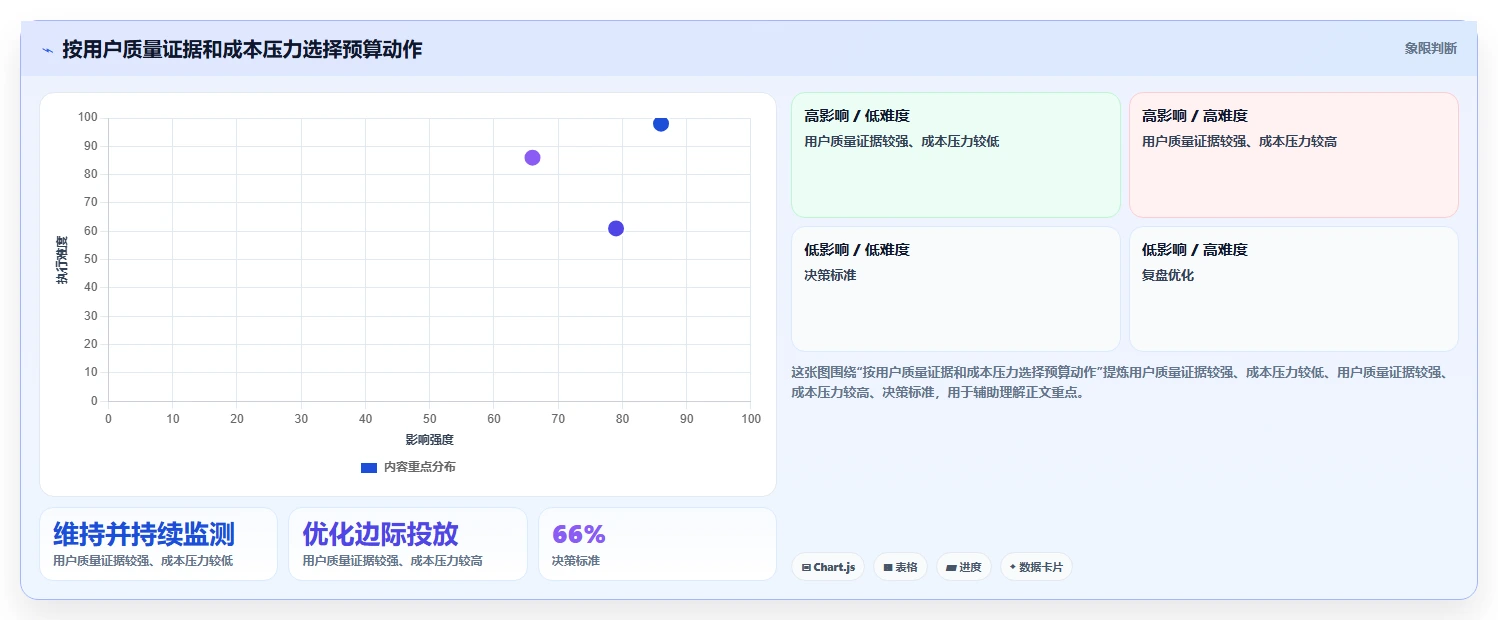Click 决策标准 text in 低影响 / 低难度 card
The width and height of the screenshot is (1498, 620).
tap(830, 275)
